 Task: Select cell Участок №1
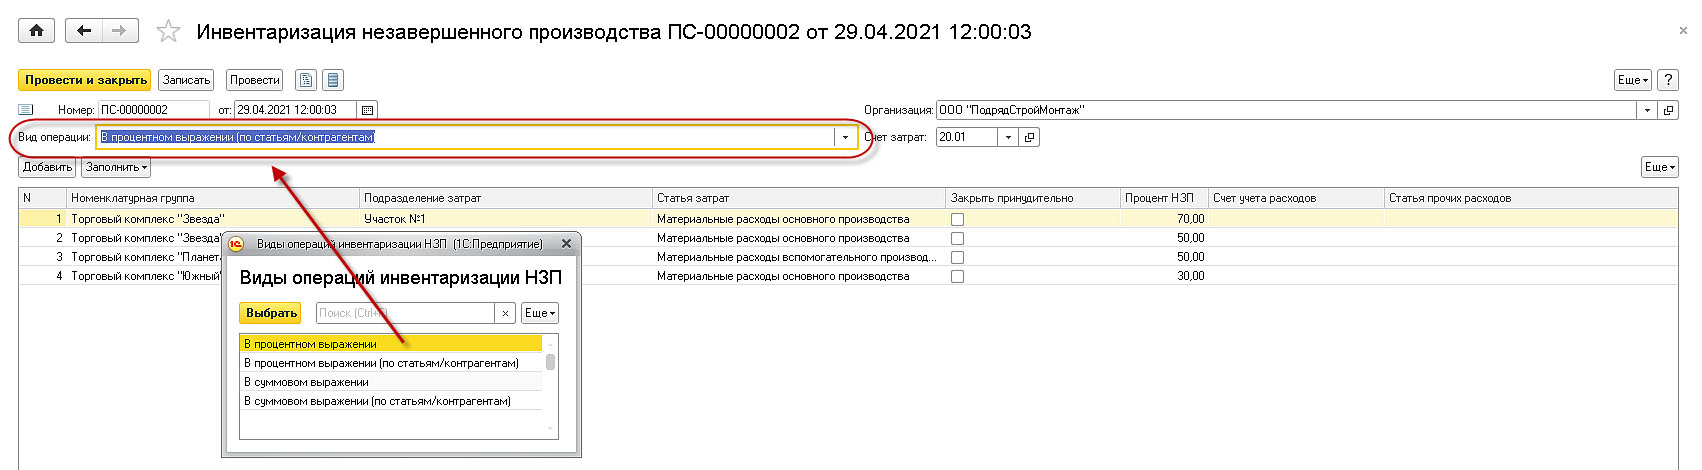(506, 219)
